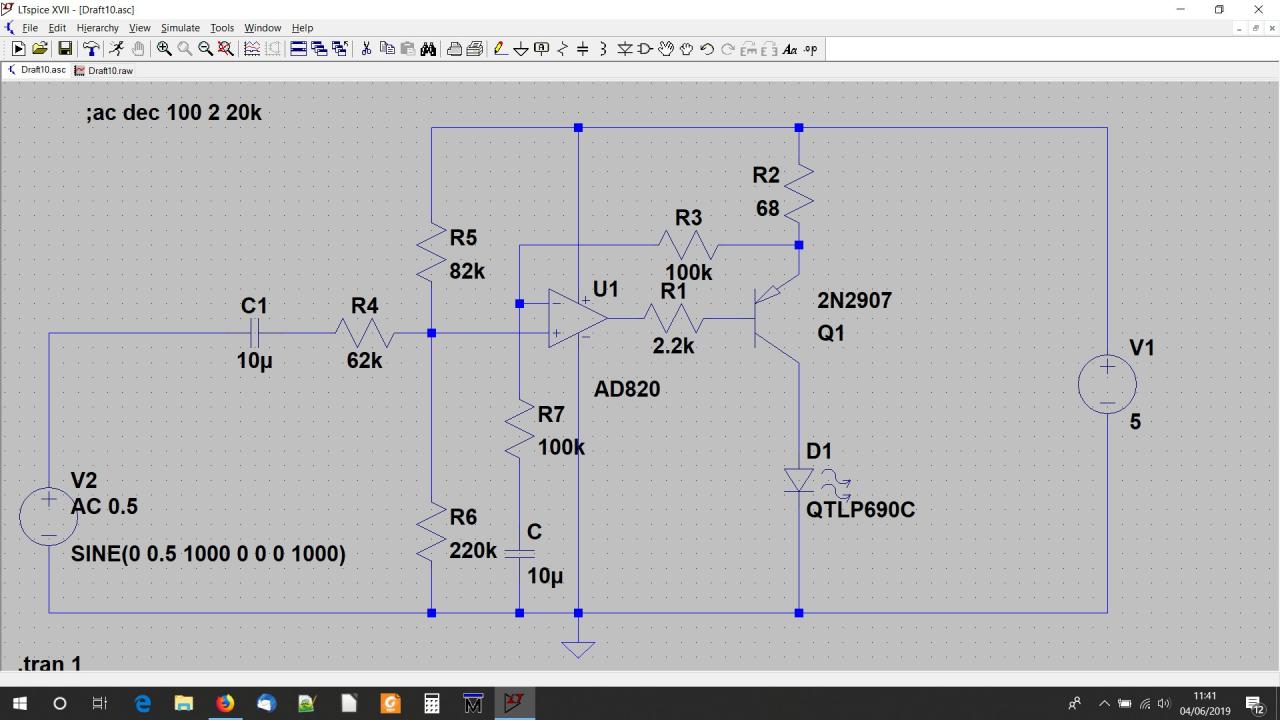This screenshot has height=720, width=1280.
Task: Open the Help menu
Action: tap(302, 28)
